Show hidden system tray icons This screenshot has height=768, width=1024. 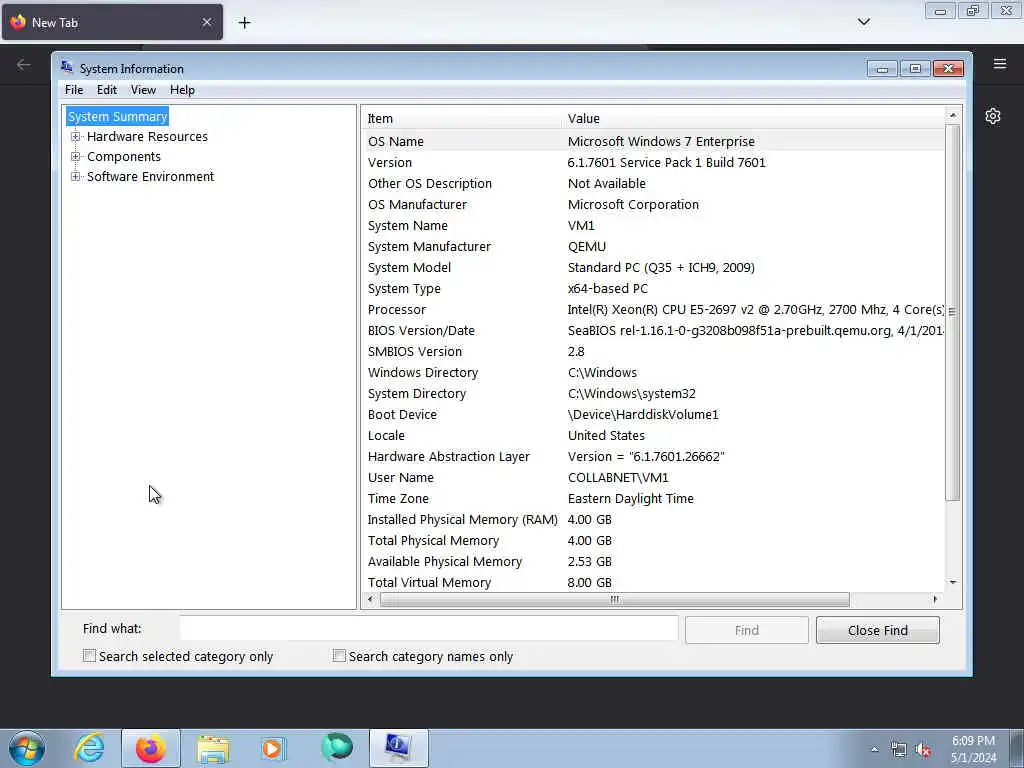874,750
